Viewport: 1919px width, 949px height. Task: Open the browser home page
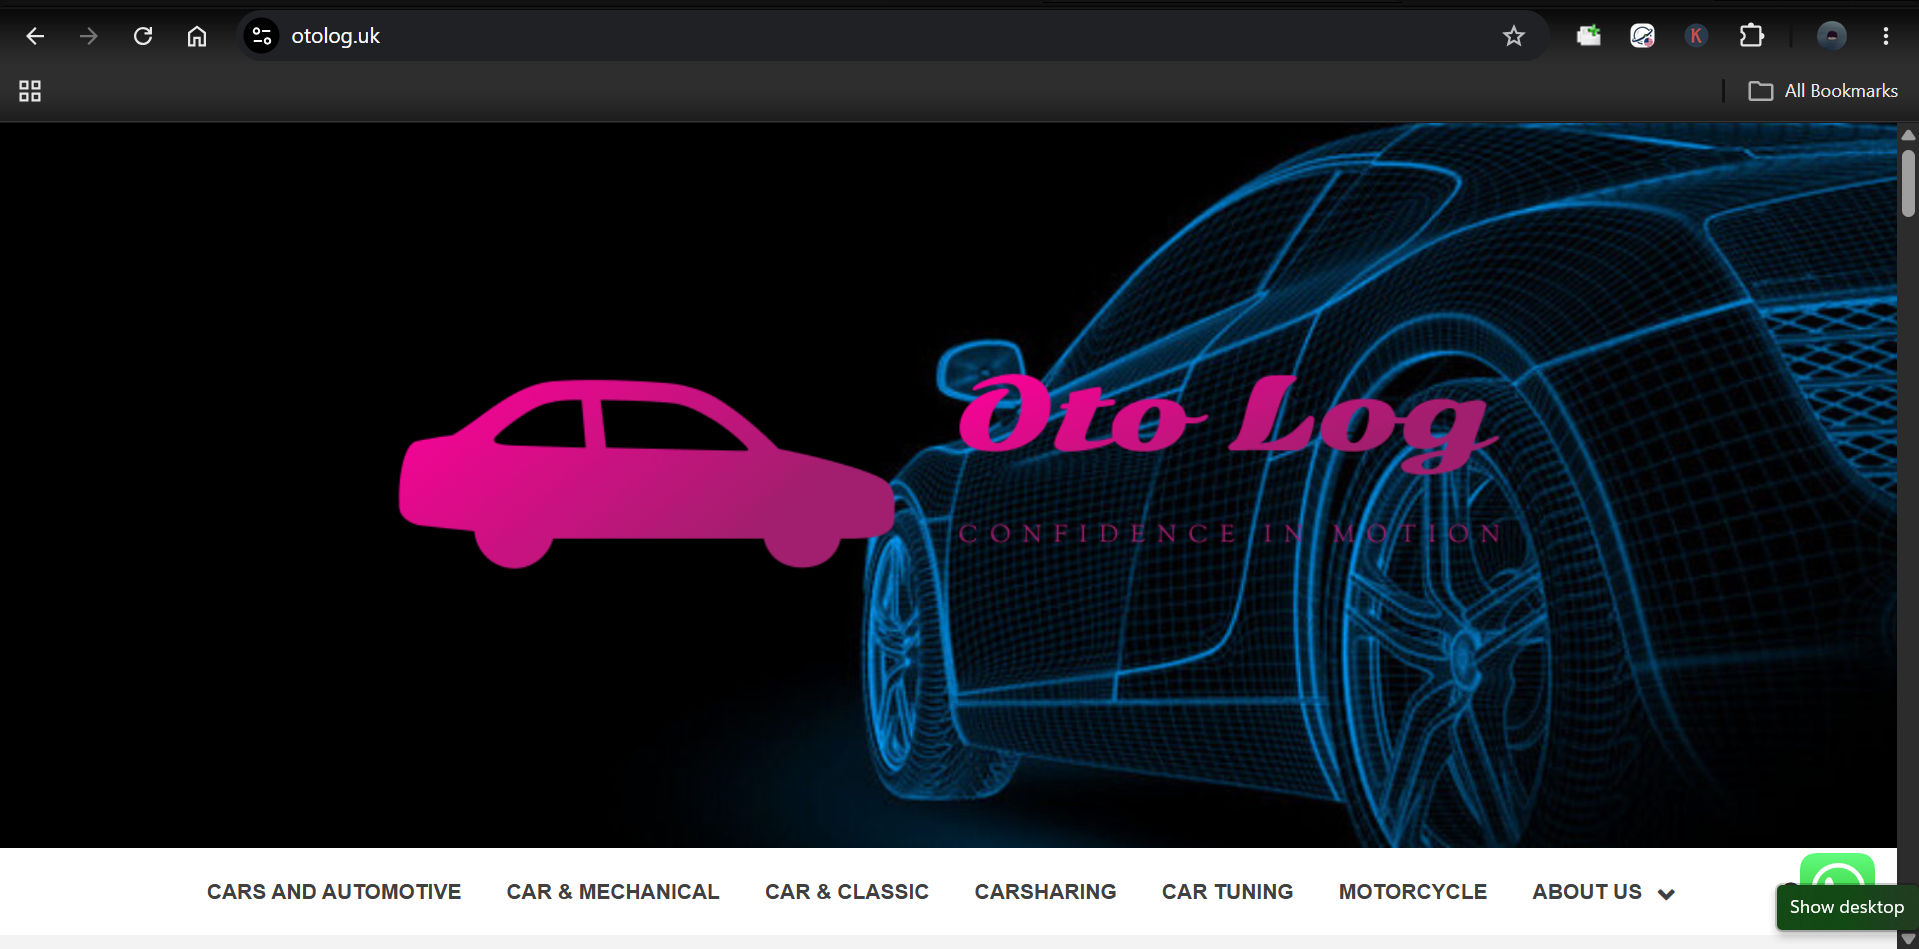coord(197,36)
